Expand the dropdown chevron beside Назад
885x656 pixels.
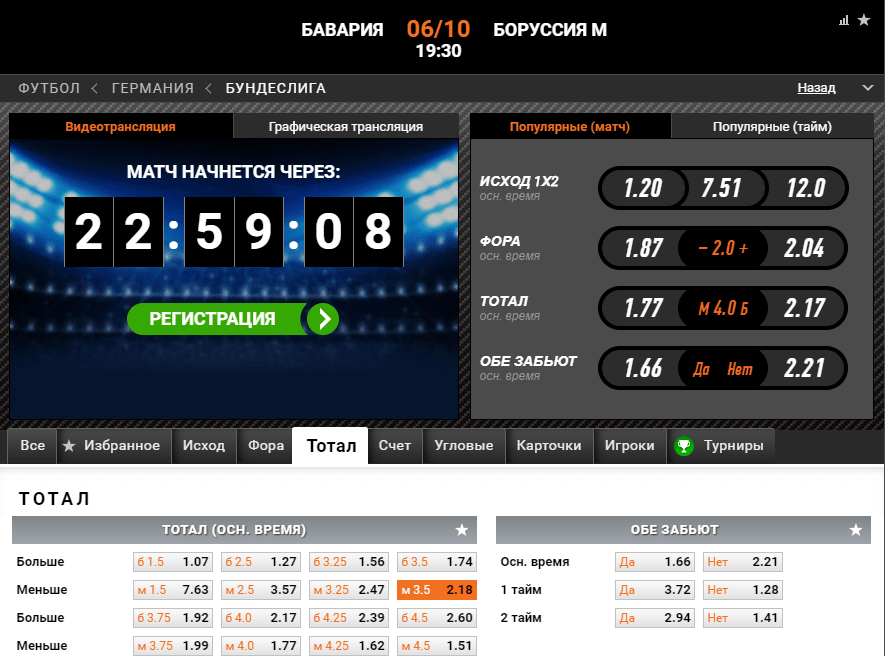(868, 88)
